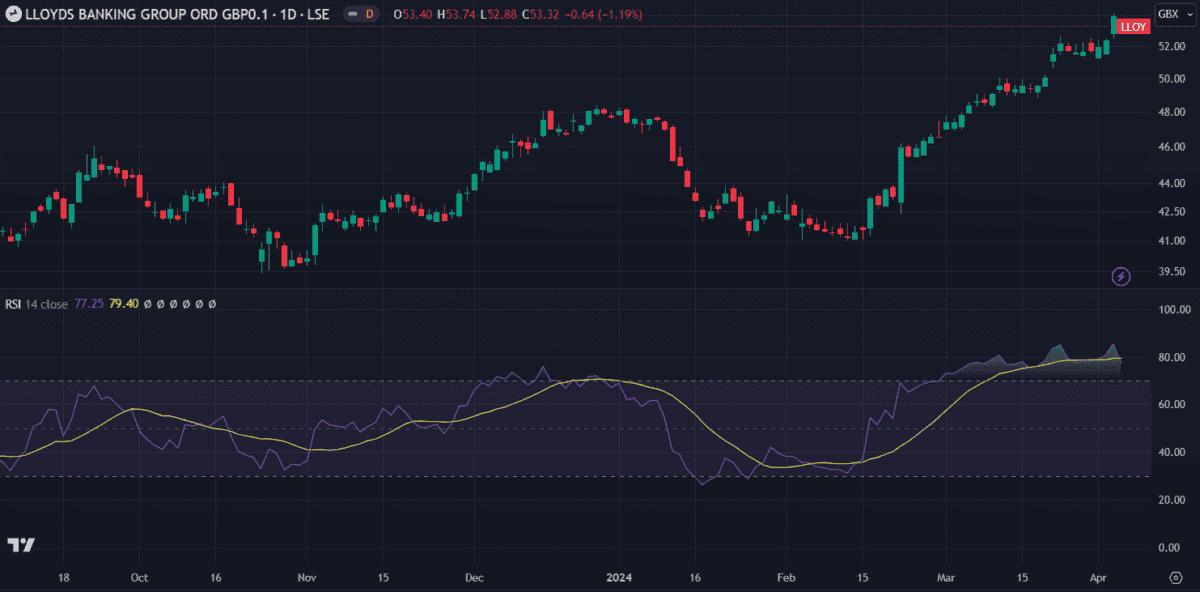
Task: Toggle the market status pill indicator
Action: click(x=351, y=14)
